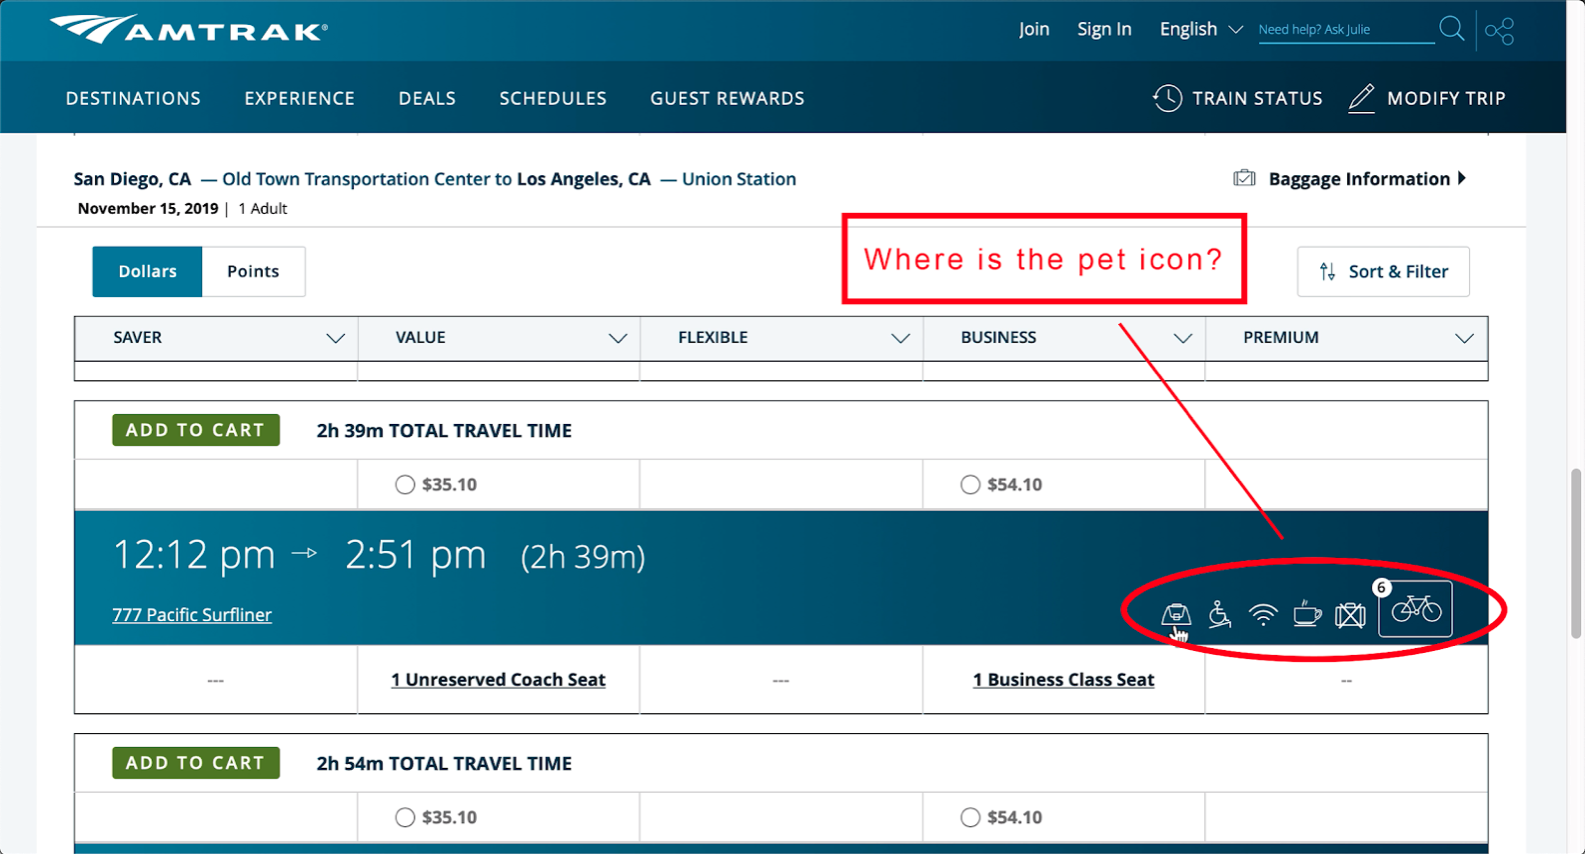This screenshot has width=1585, height=854.
Task: Add the 2h 54m trip to cart
Action: (196, 763)
